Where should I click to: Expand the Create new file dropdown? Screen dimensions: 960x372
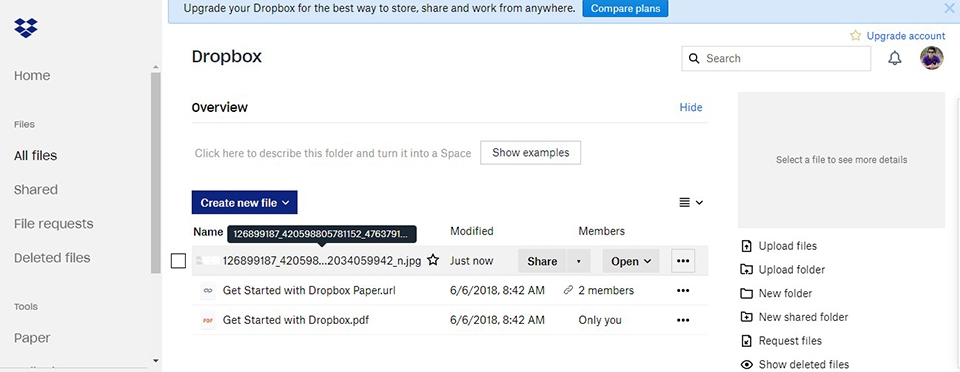tap(244, 203)
